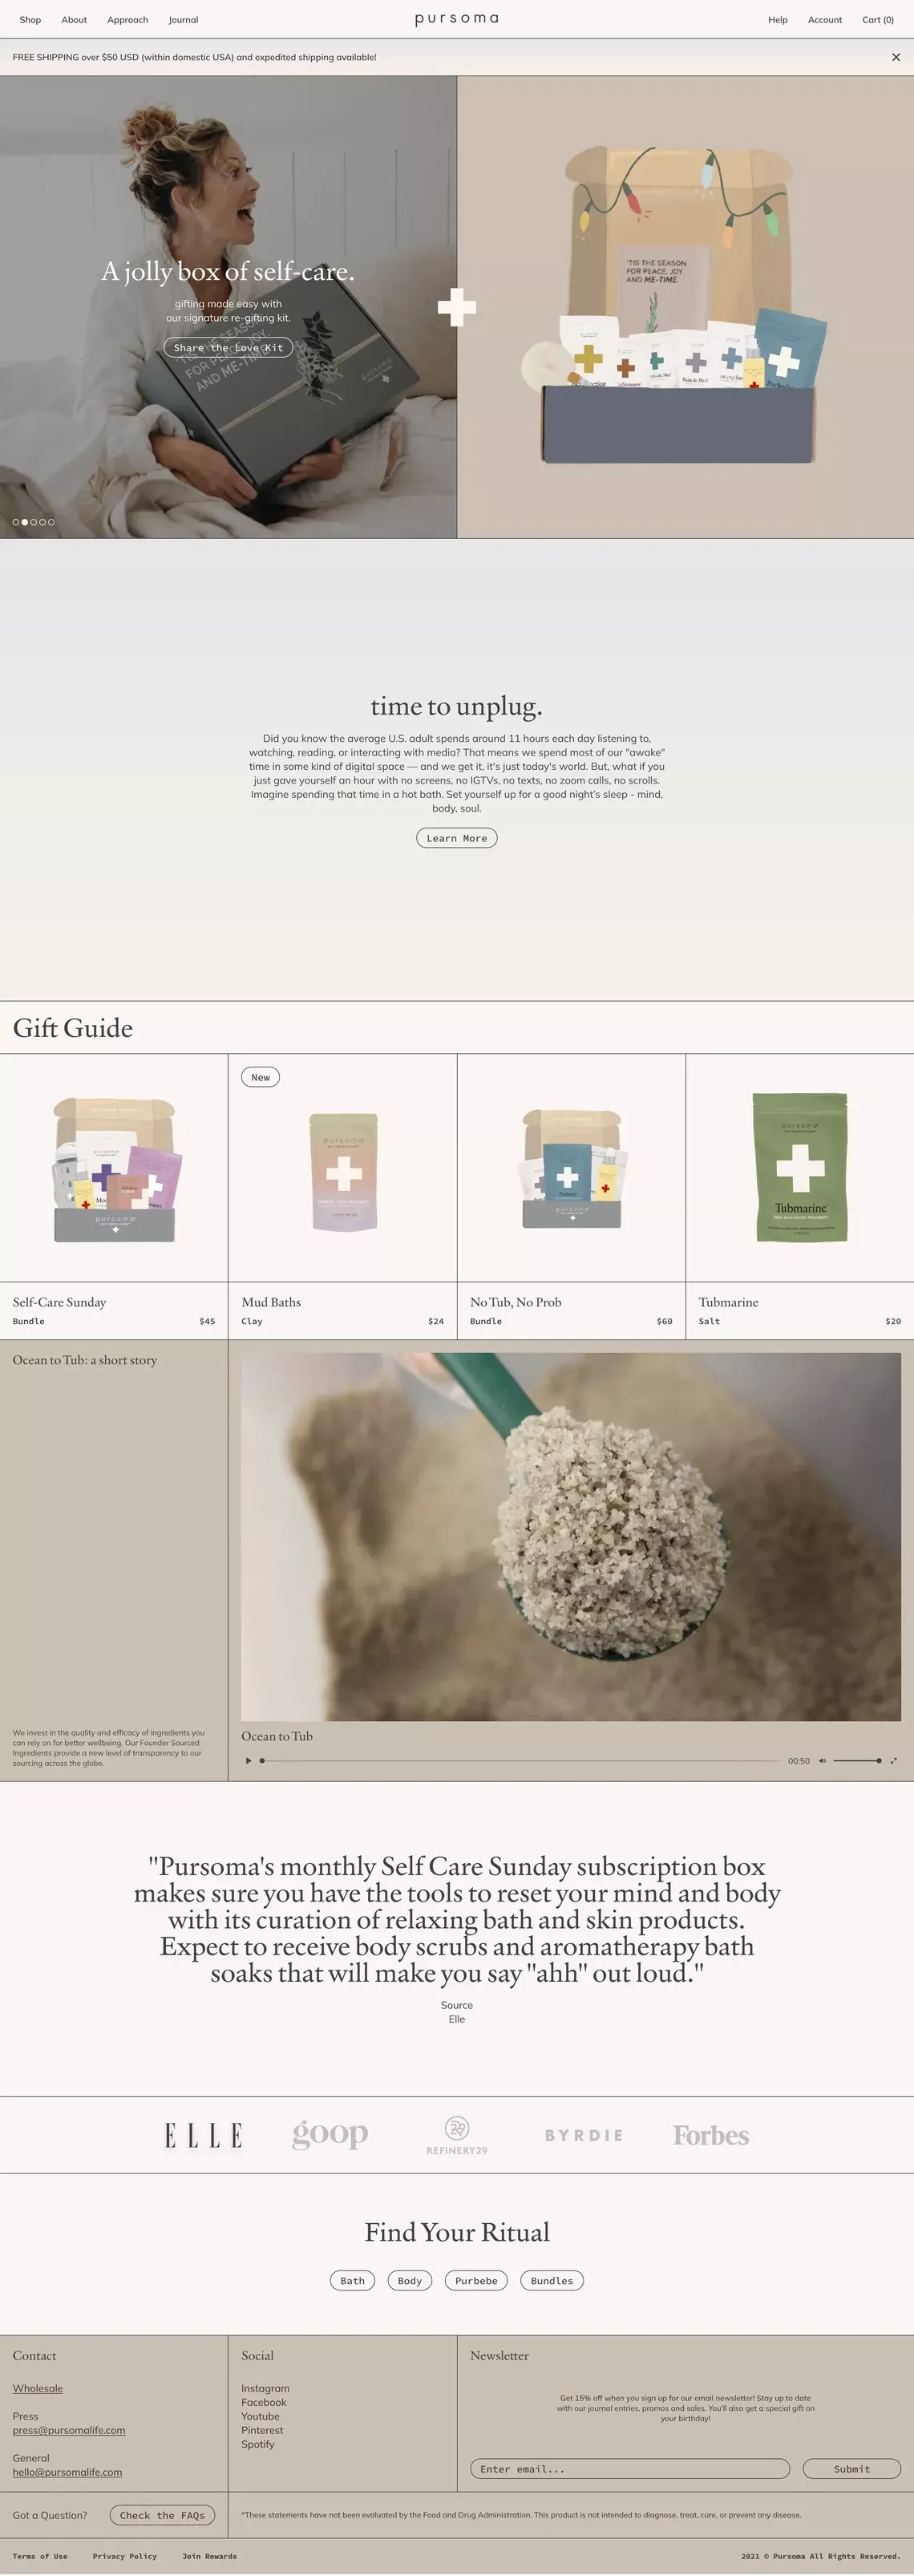Submit the newsletter signup
This screenshot has height=2576, width=914.
(x=852, y=2469)
